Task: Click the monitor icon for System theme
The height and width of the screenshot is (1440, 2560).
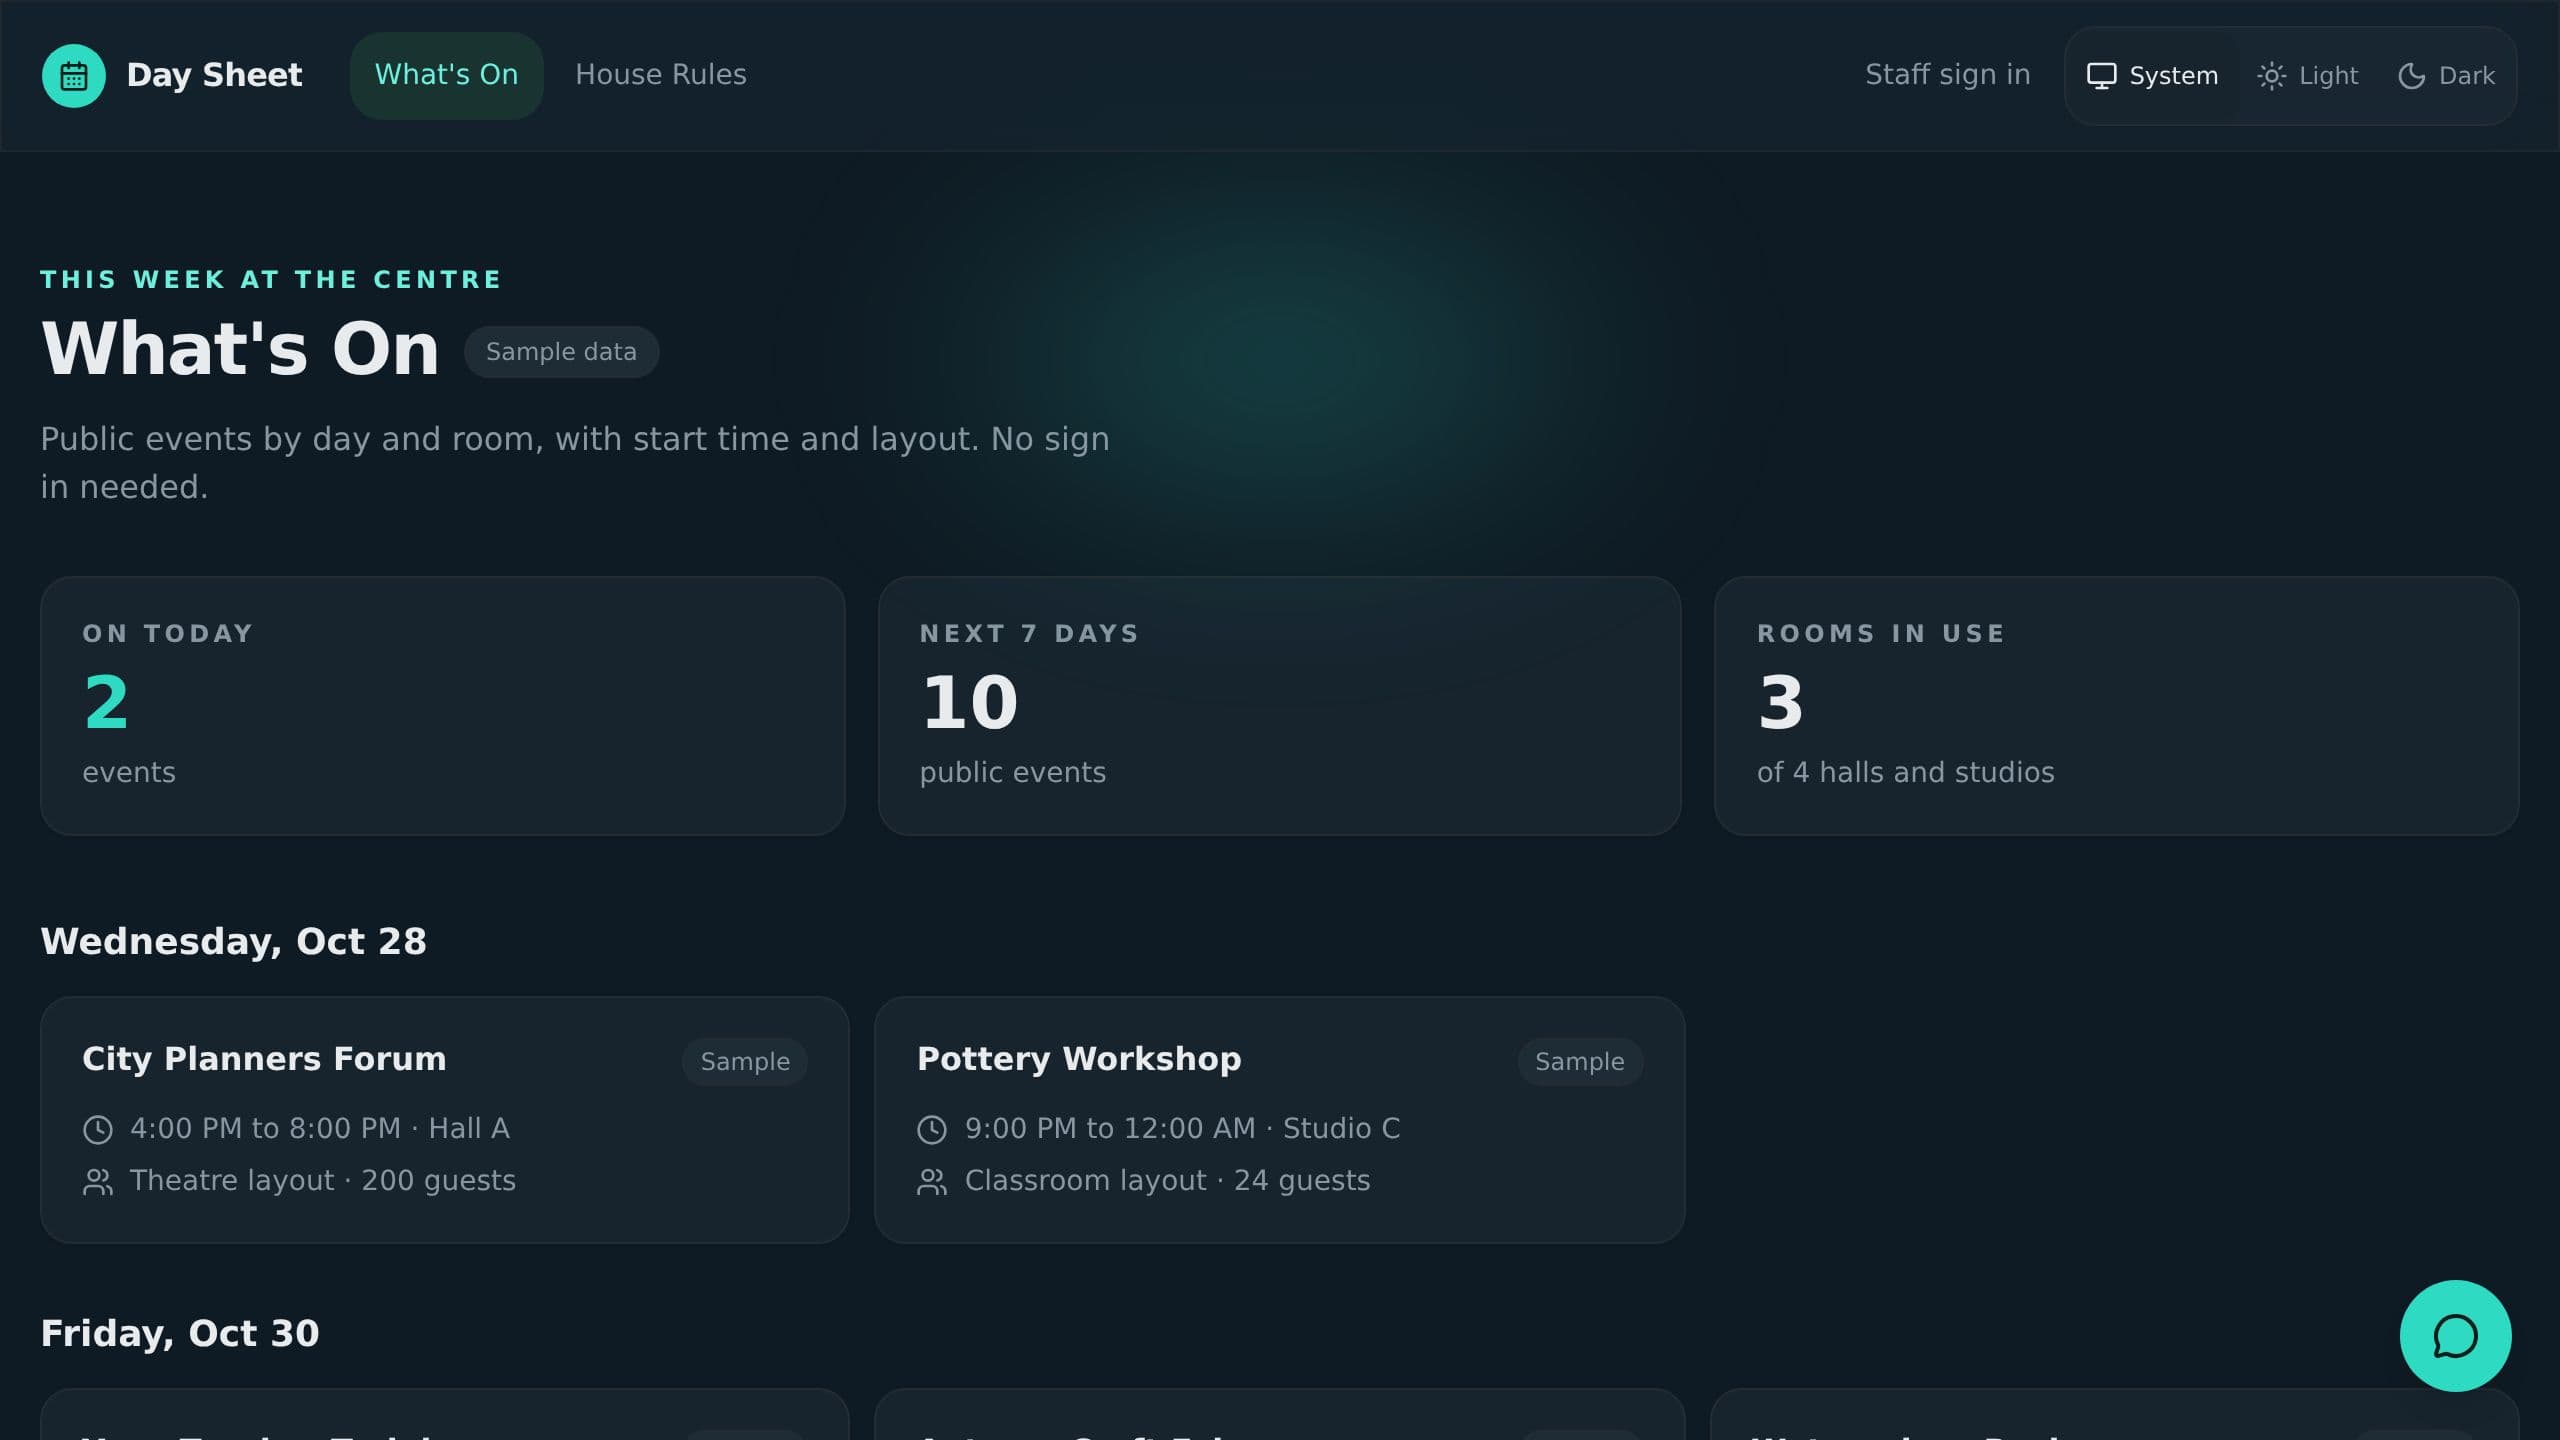Action: point(2101,76)
